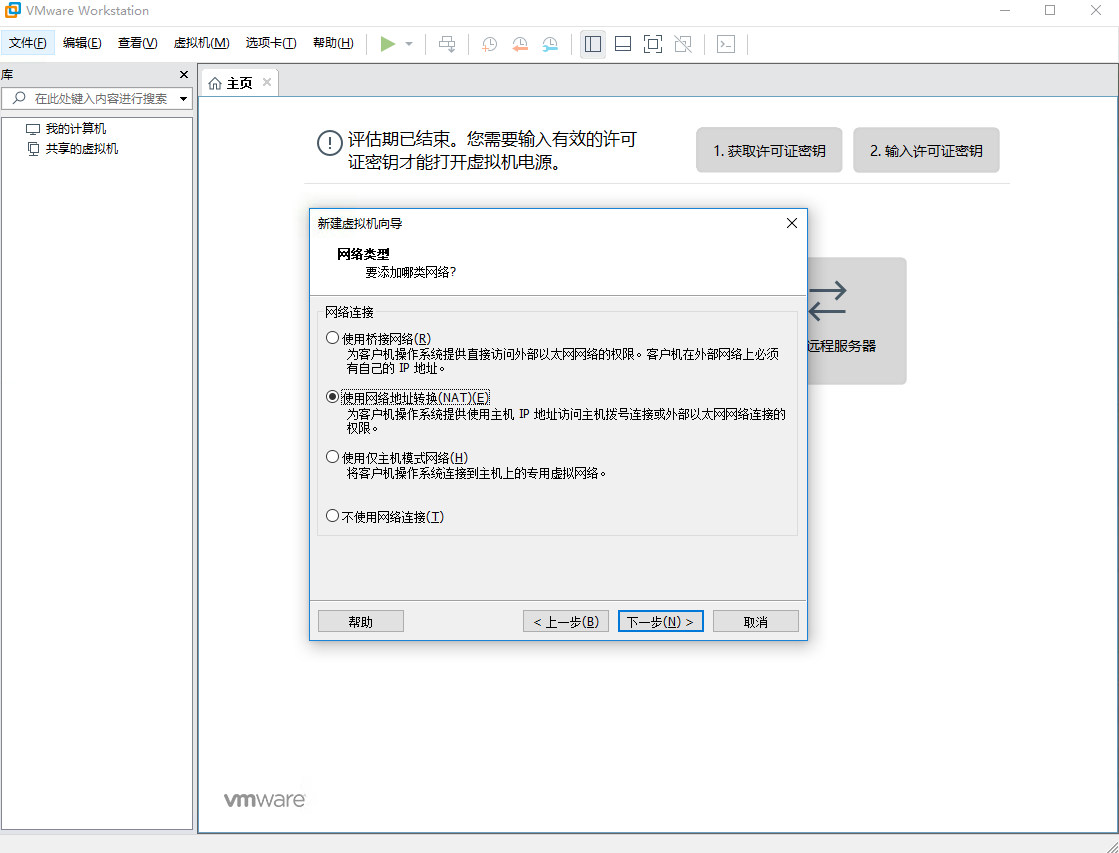Click 1. 获取许可证密钥 button

coord(769,150)
